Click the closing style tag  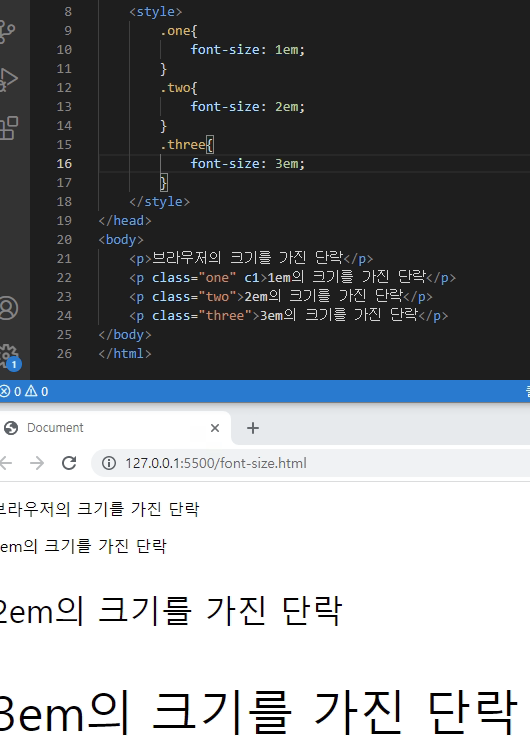[x=160, y=202]
